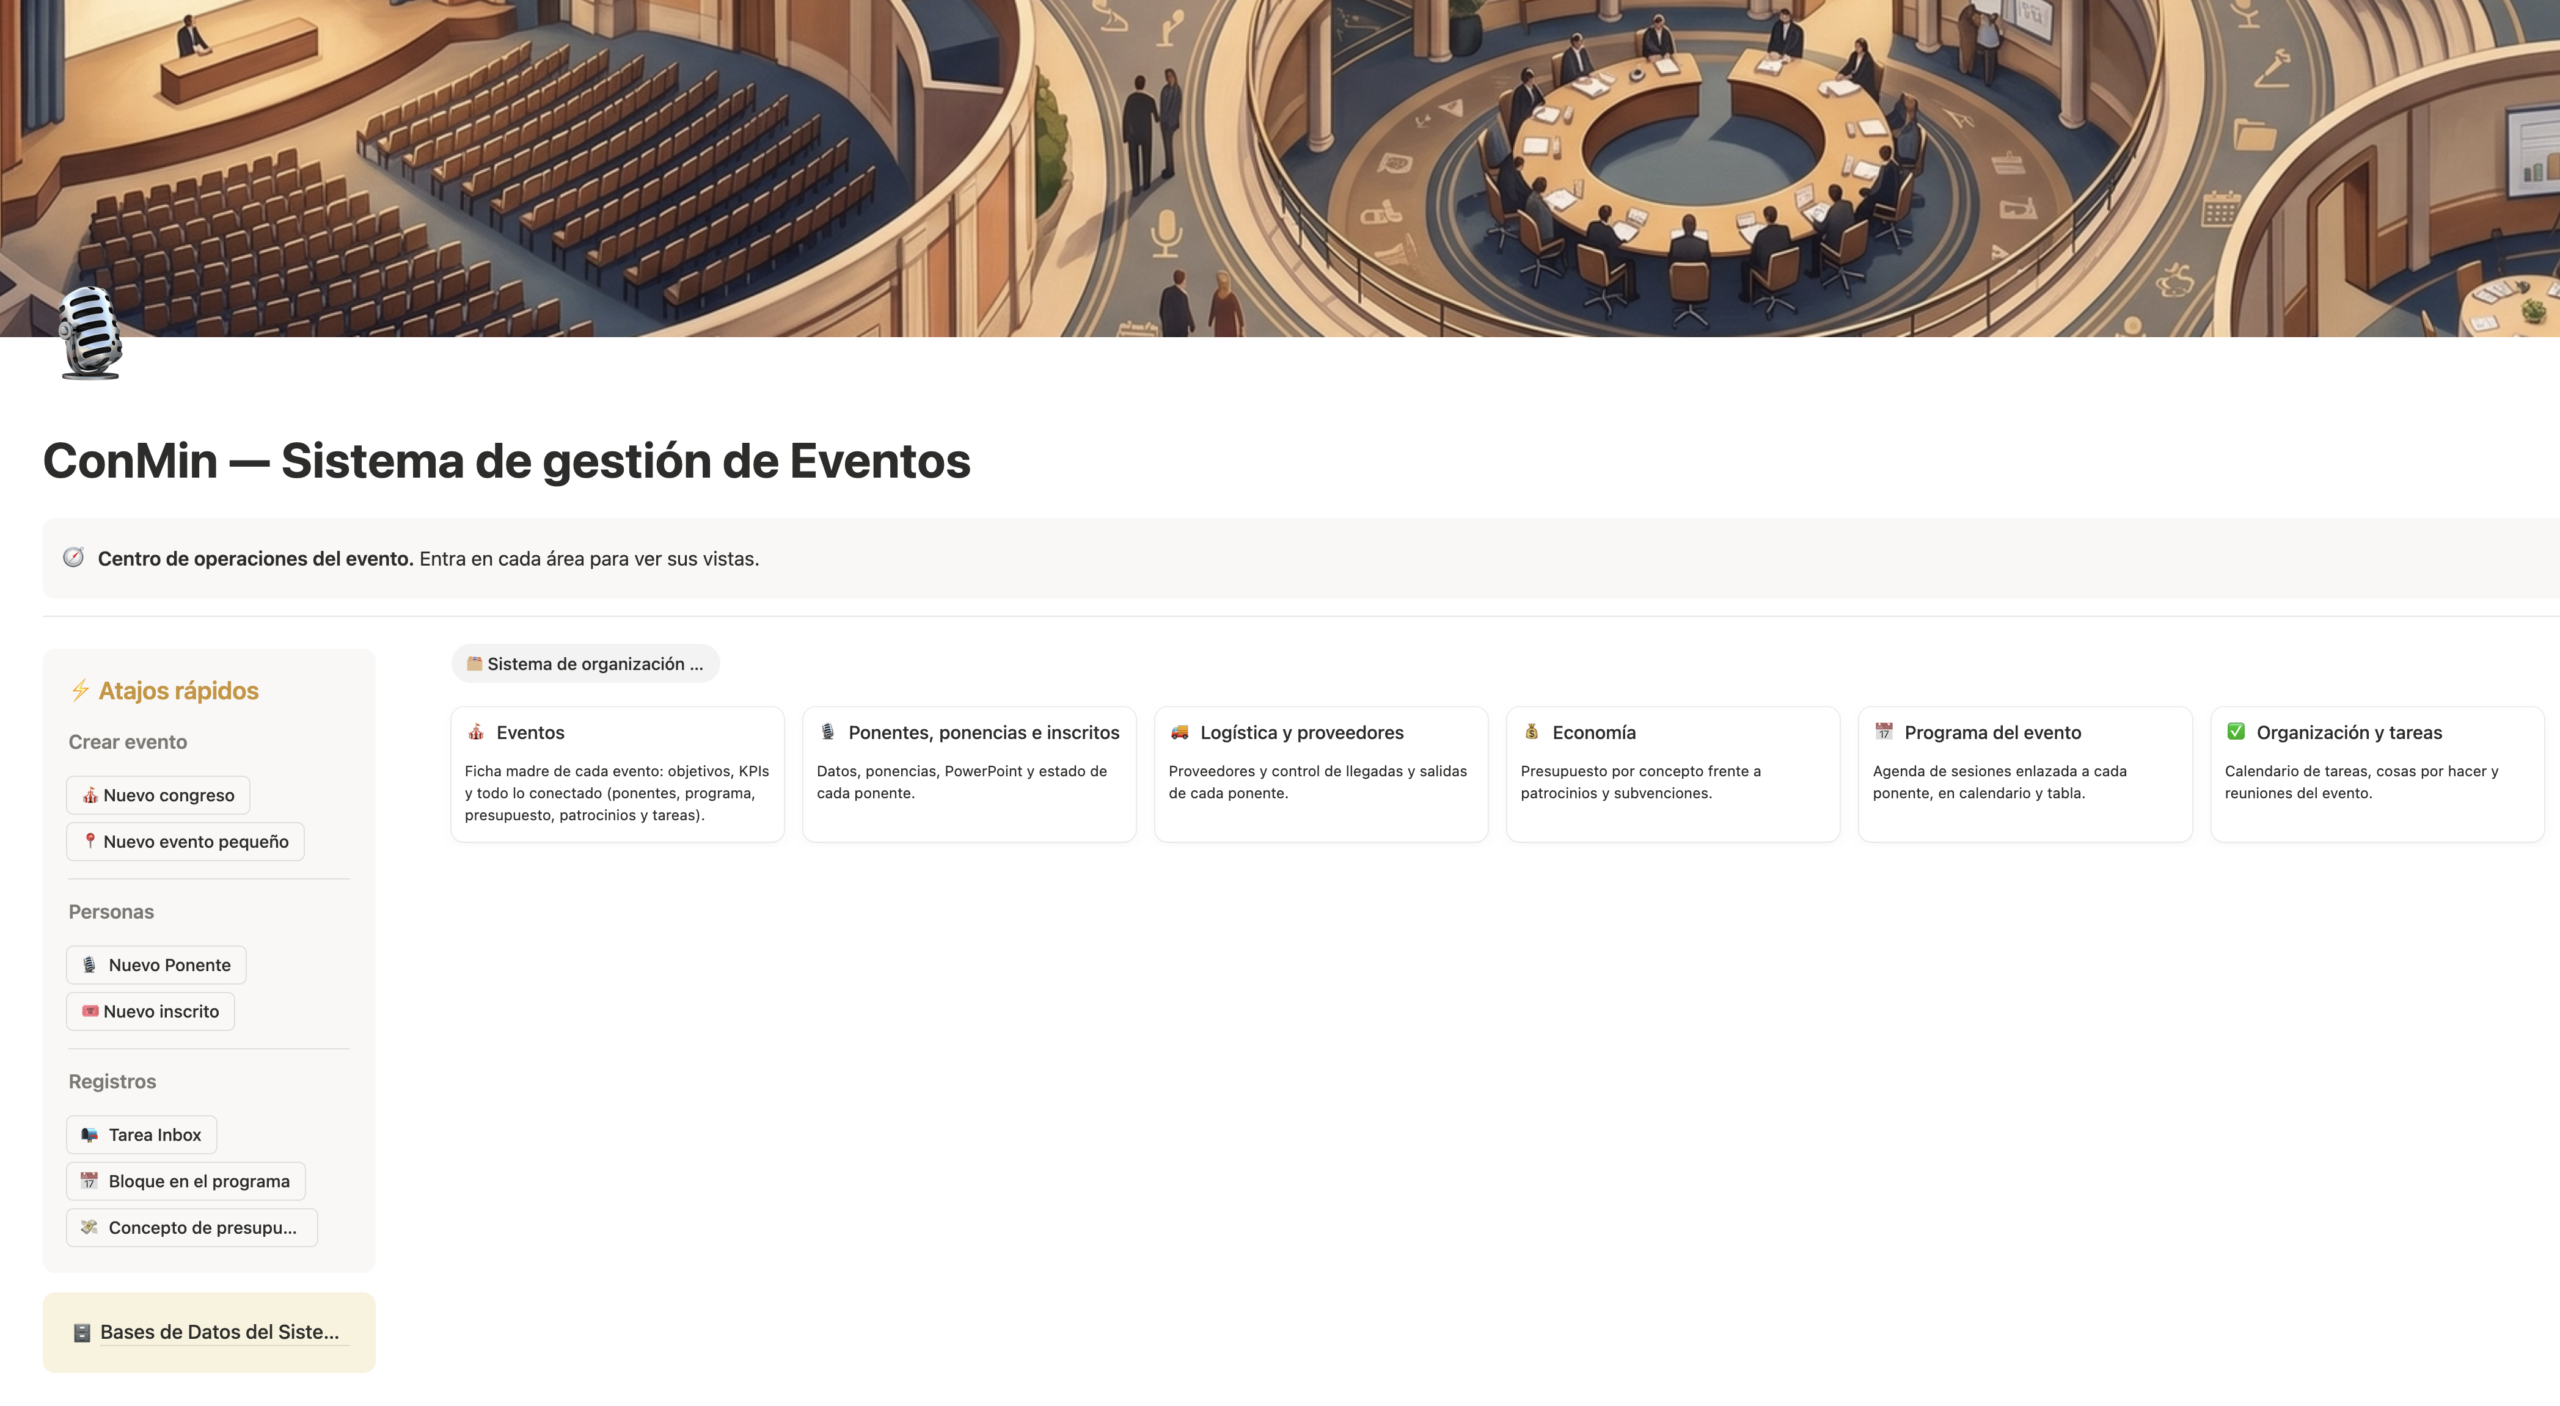Open the Ponentes, ponencias e inscritos title

984,732
